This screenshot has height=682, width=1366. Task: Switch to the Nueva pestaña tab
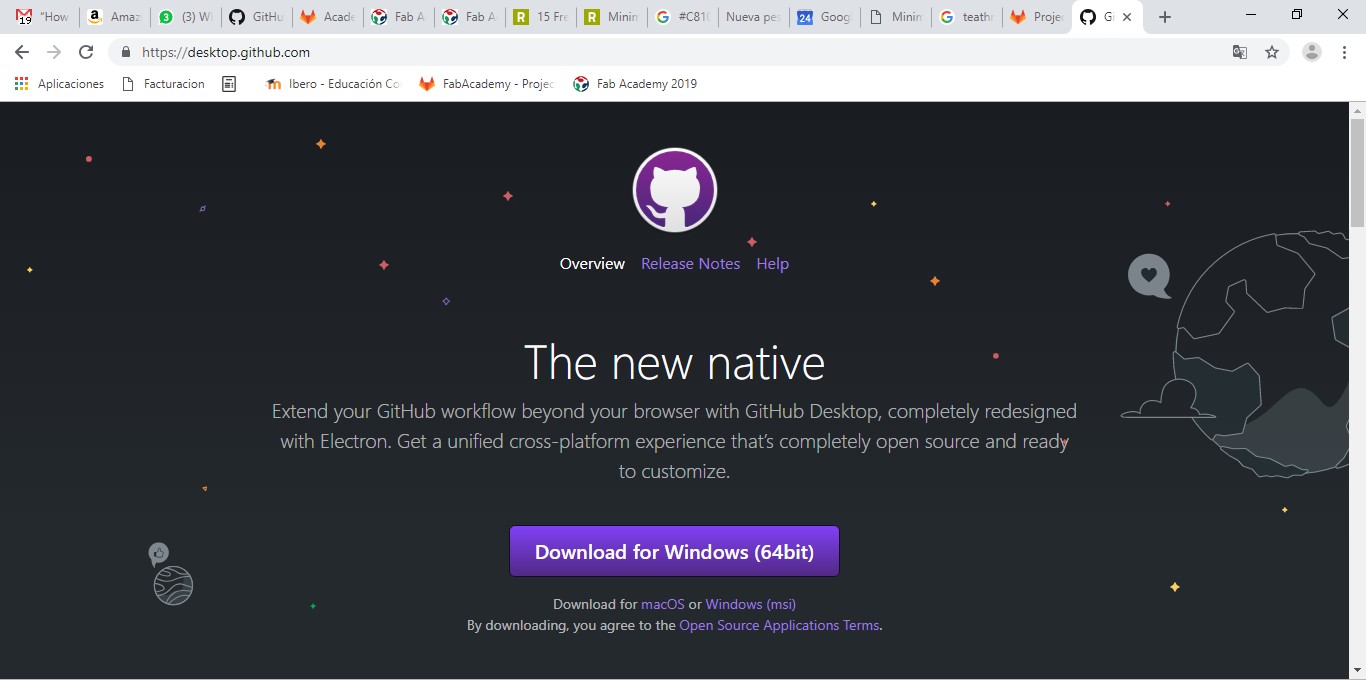click(752, 17)
